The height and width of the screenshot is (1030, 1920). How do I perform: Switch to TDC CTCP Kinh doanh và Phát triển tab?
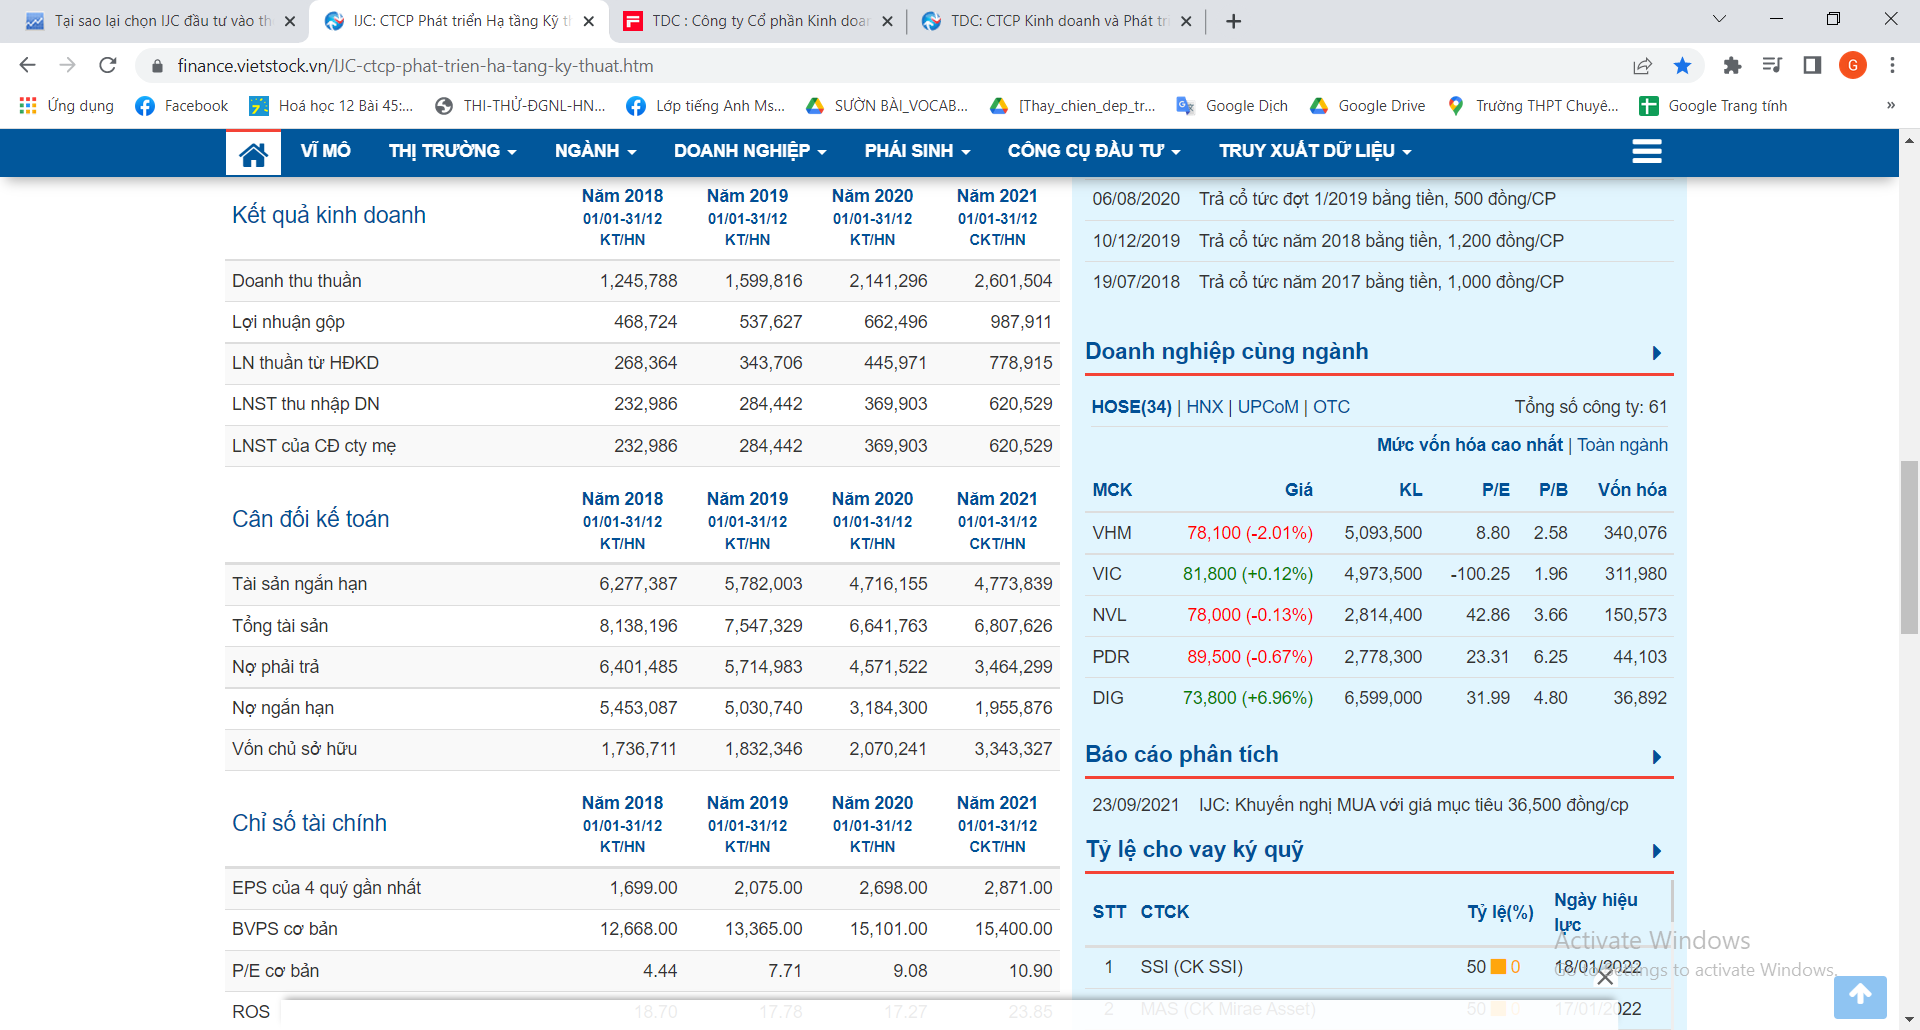tap(1058, 21)
